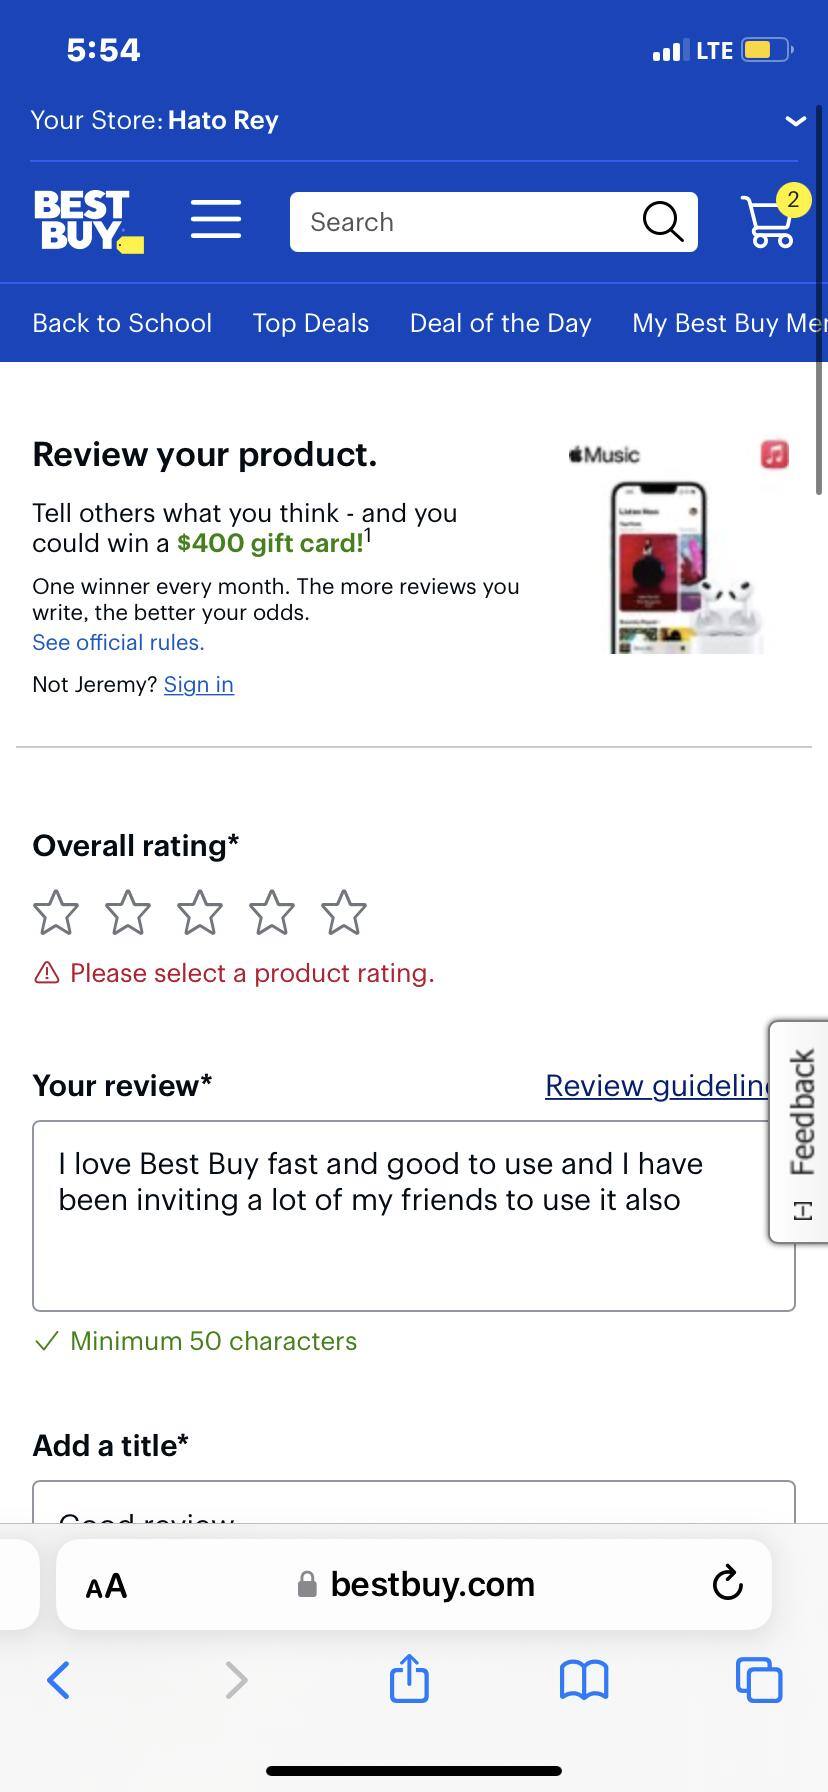This screenshot has width=828, height=1792.
Task: Sign in as a different user
Action: pyautogui.click(x=198, y=684)
